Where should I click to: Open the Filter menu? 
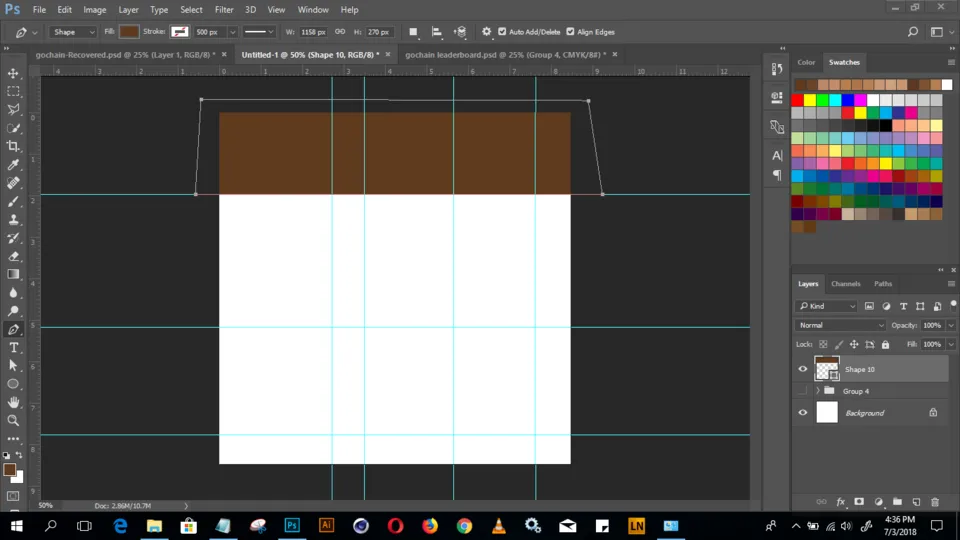[x=224, y=10]
